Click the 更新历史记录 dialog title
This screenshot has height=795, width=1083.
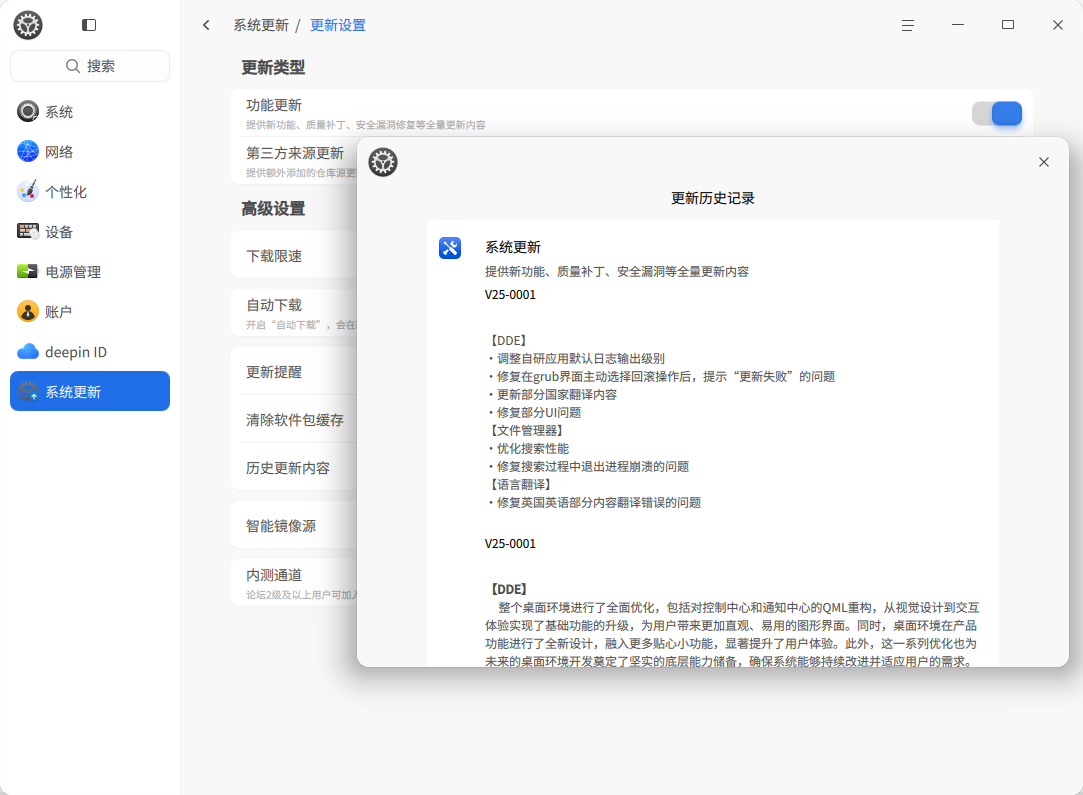pos(713,198)
